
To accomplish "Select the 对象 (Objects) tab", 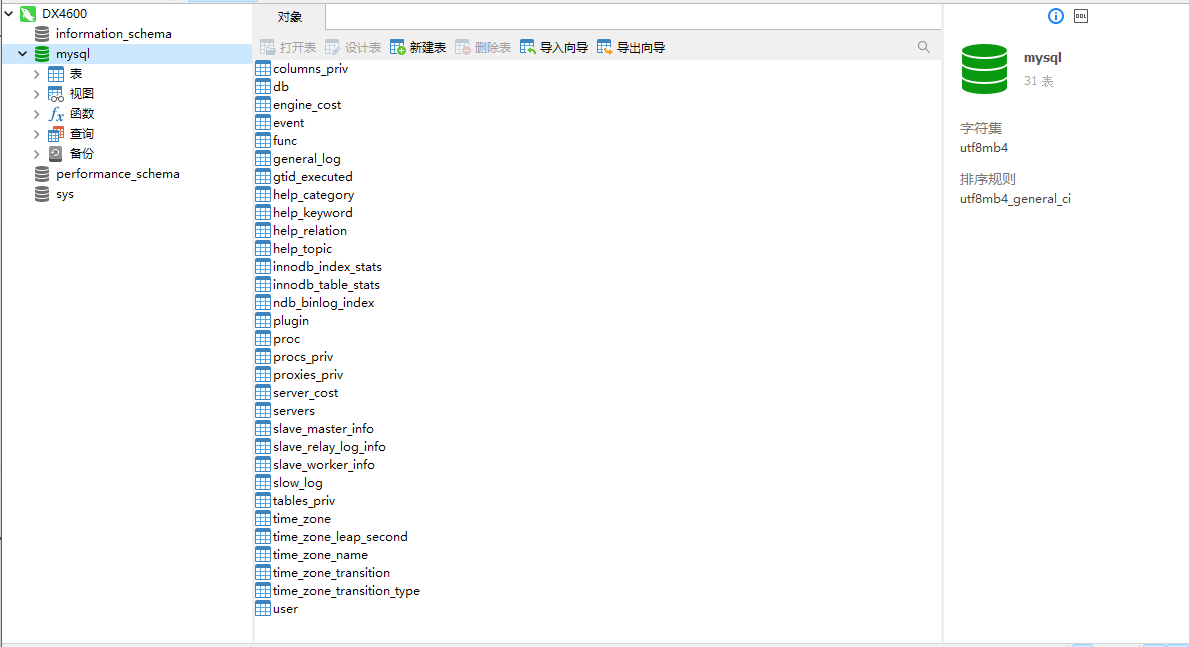I will (289, 17).
